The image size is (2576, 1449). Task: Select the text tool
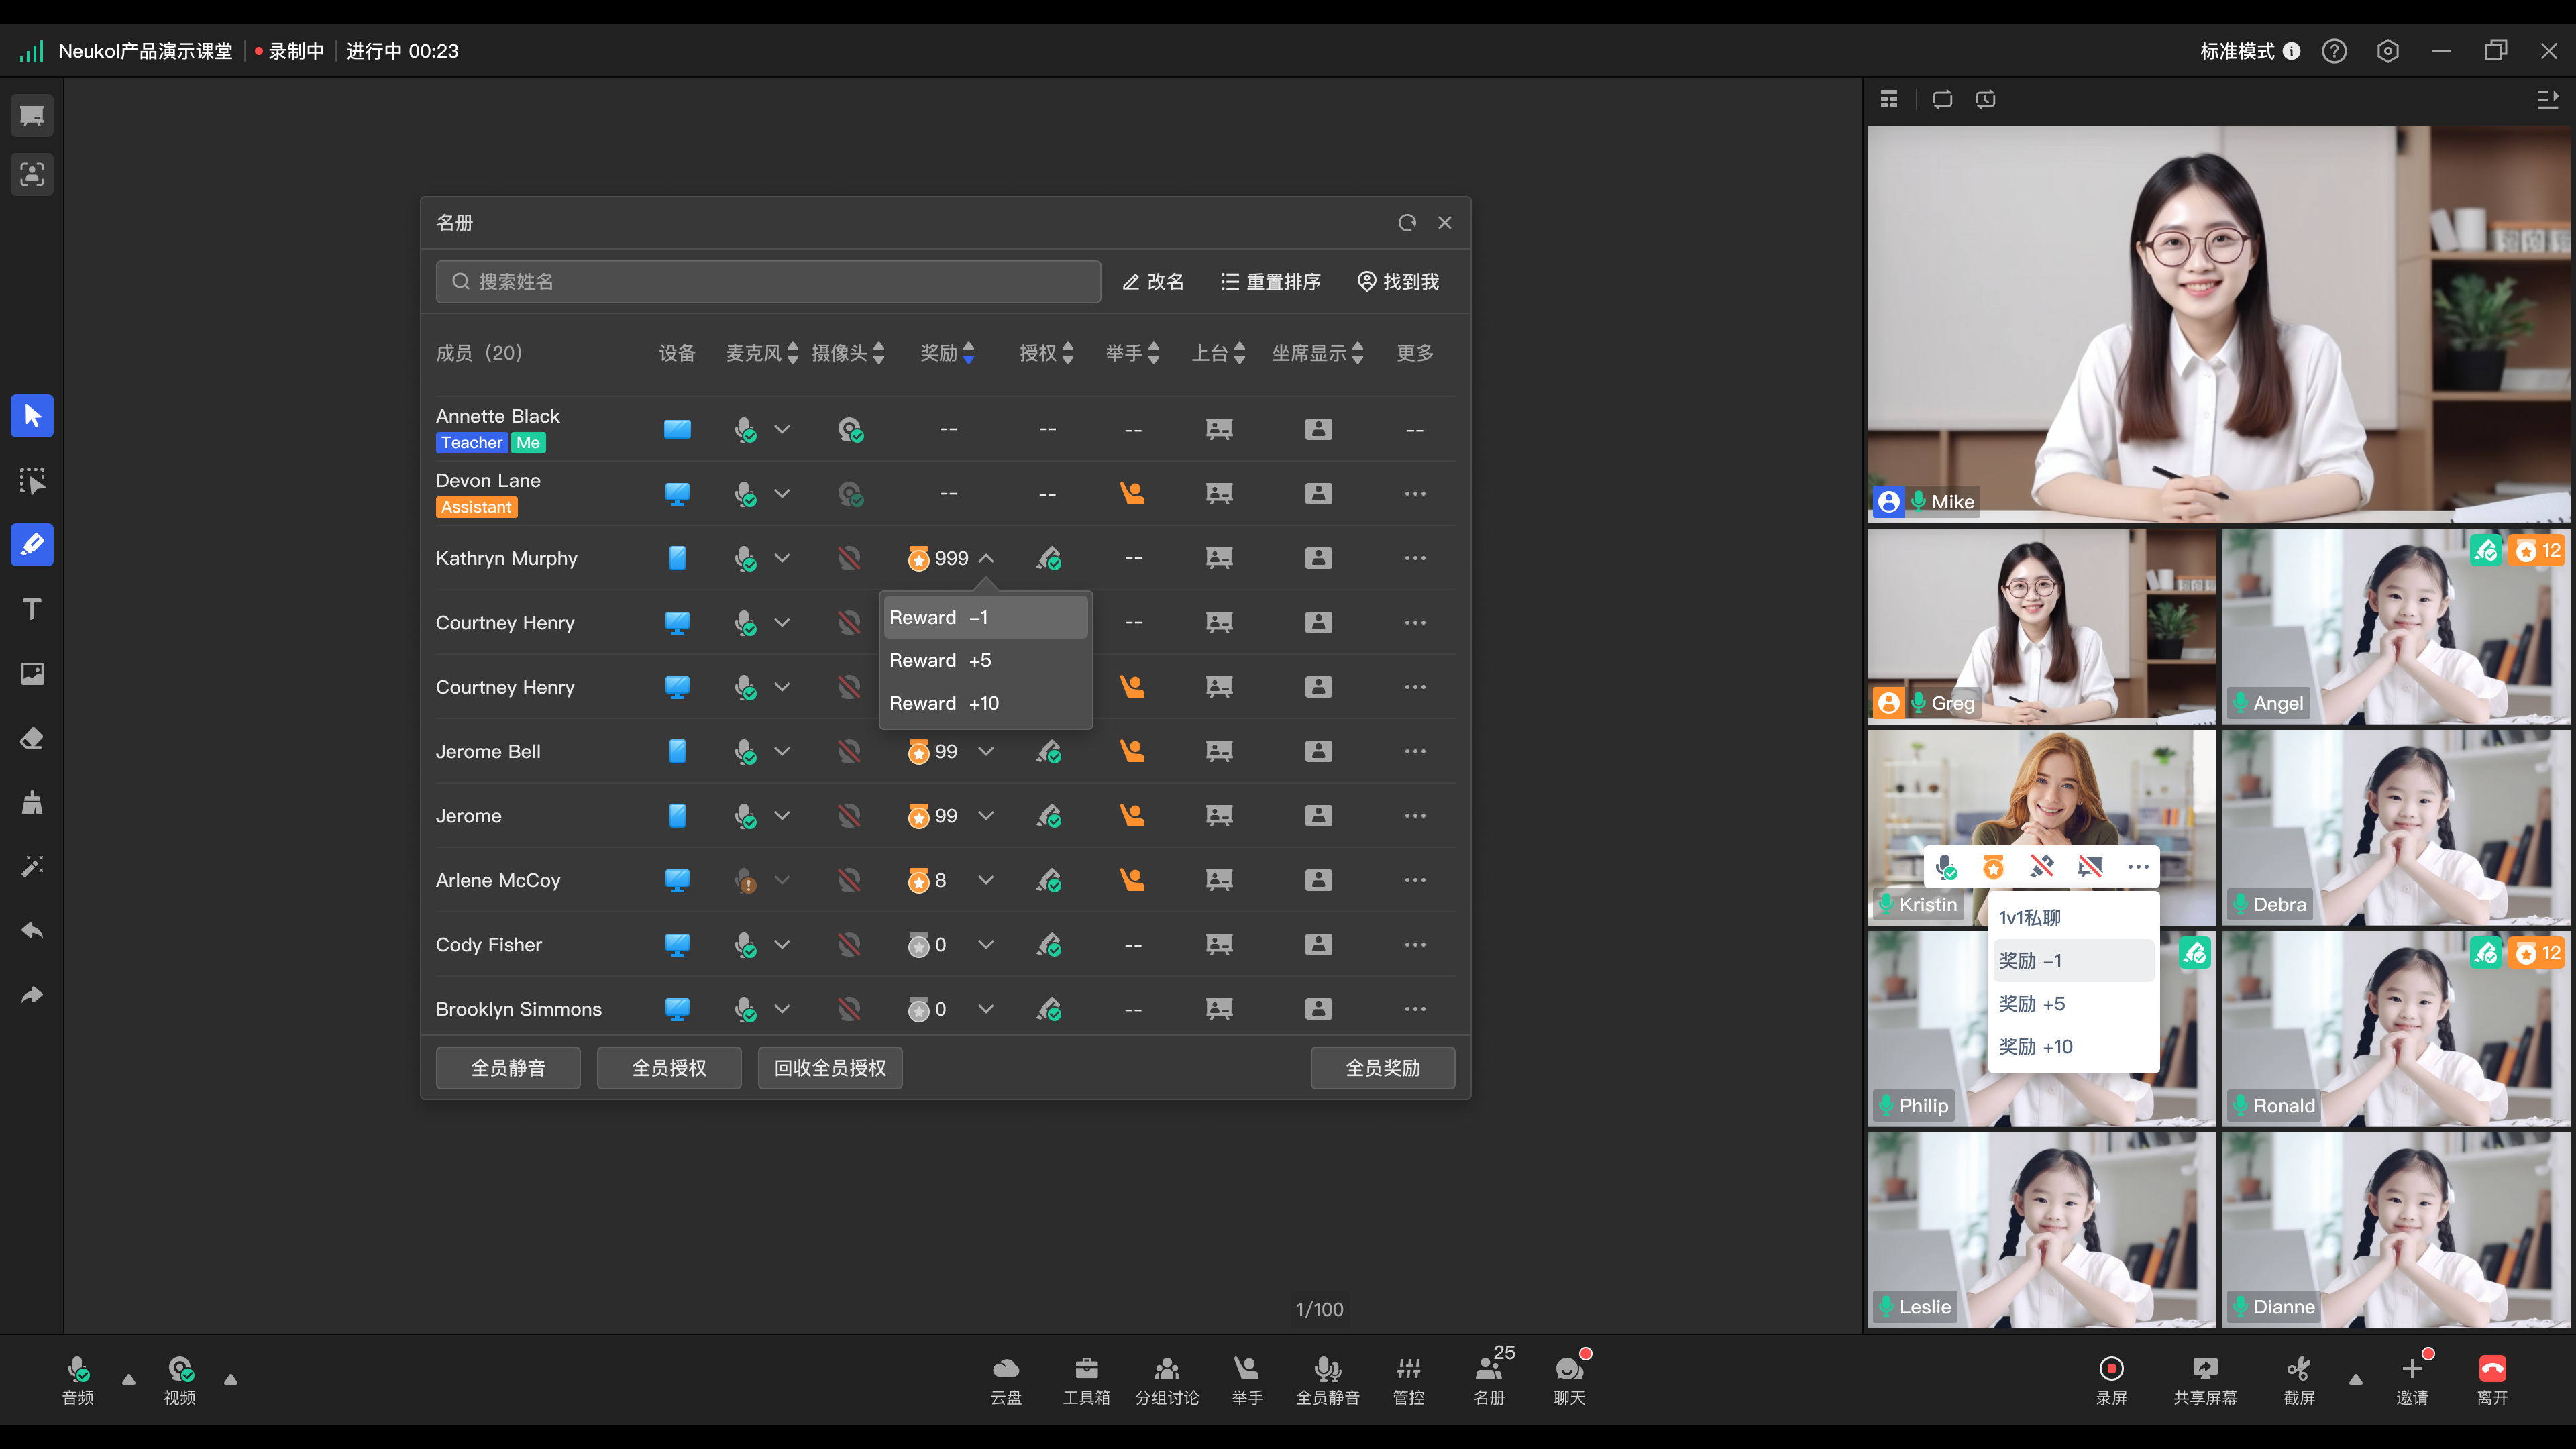32,609
